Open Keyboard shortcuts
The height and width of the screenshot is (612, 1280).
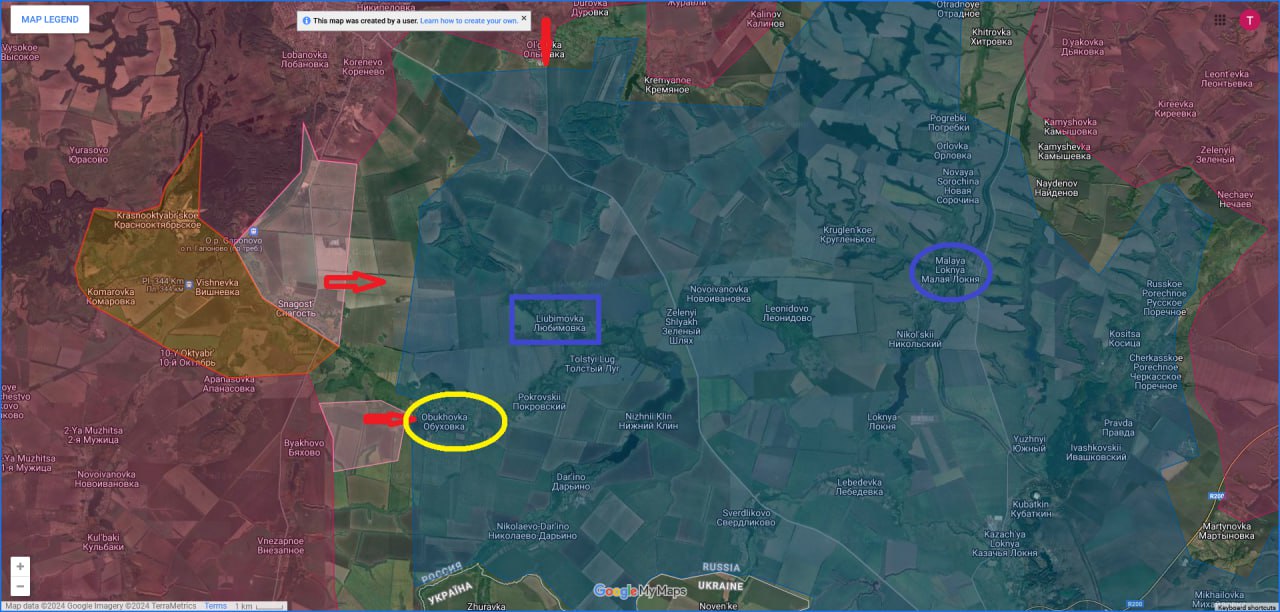coord(1247,607)
